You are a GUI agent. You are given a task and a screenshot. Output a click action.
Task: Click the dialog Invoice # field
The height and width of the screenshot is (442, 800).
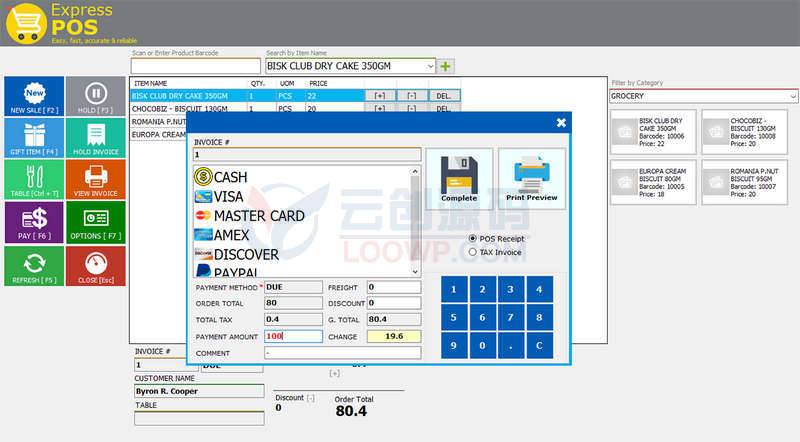coord(307,154)
